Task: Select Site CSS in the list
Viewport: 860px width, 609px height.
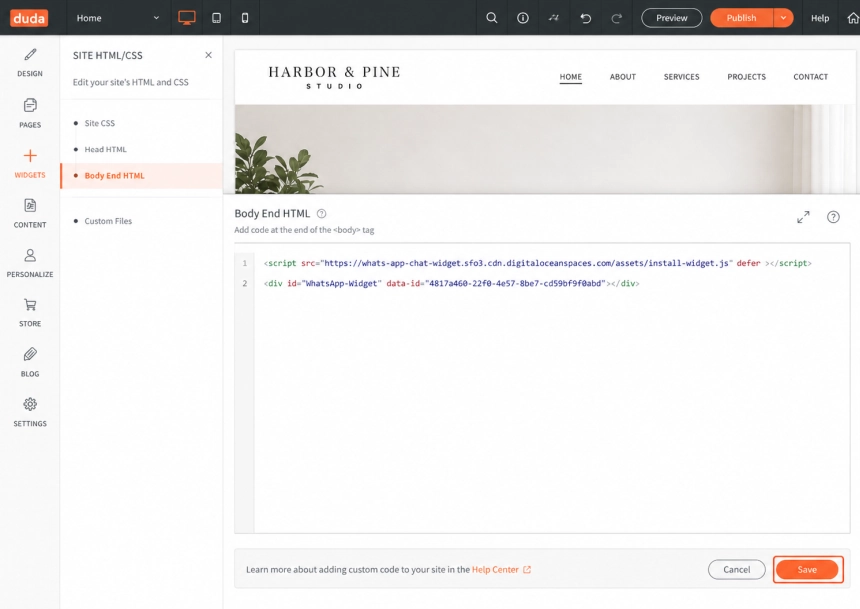Action: click(99, 123)
